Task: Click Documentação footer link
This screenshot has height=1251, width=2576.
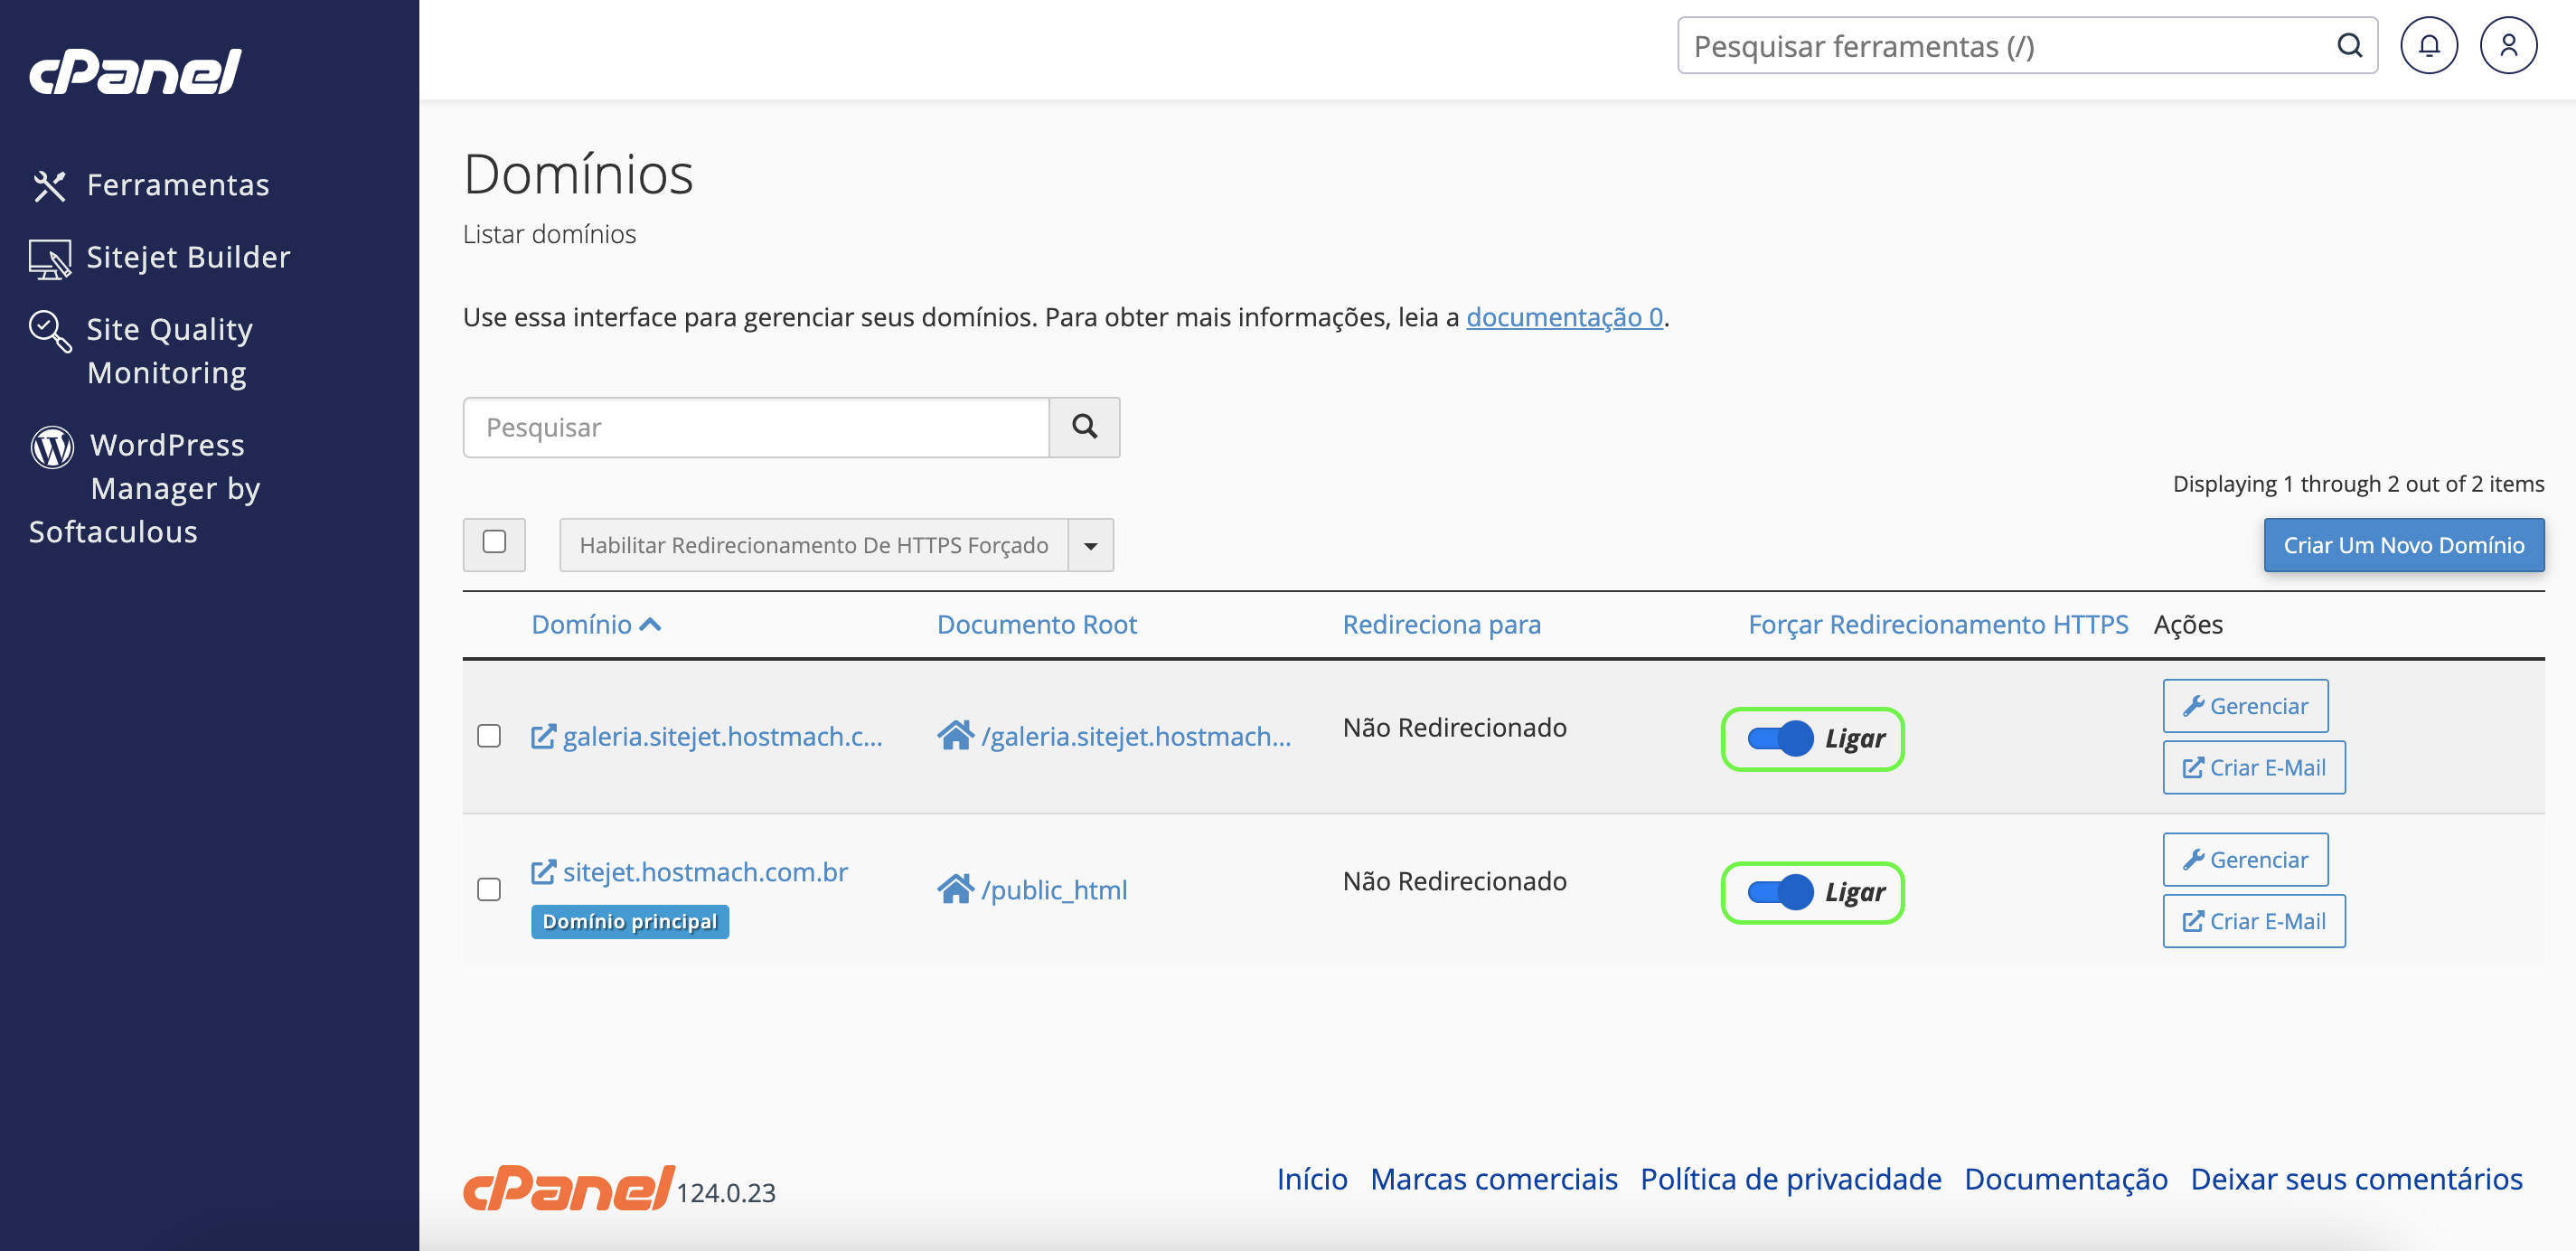Action: click(2065, 1180)
